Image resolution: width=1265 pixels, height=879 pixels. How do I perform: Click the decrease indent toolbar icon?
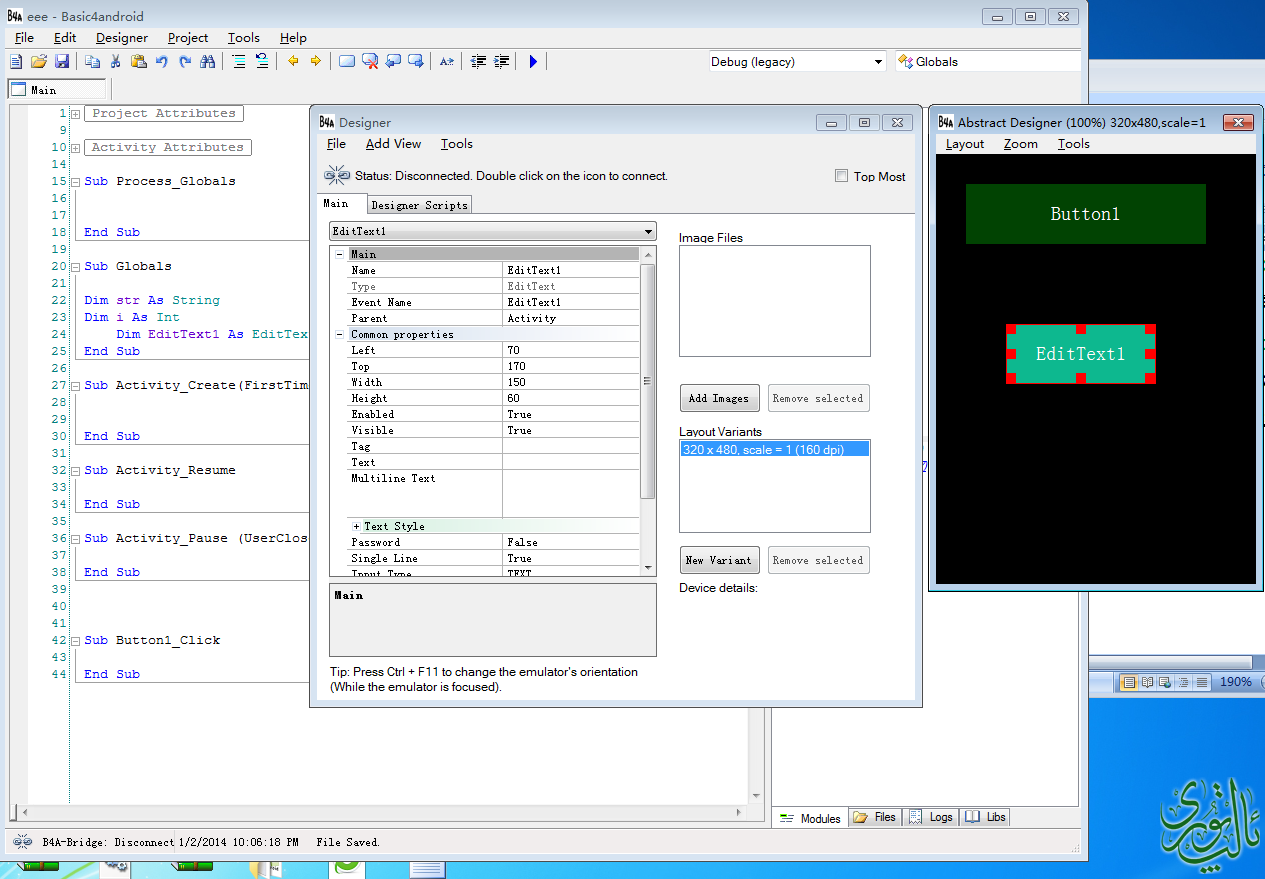tap(478, 62)
